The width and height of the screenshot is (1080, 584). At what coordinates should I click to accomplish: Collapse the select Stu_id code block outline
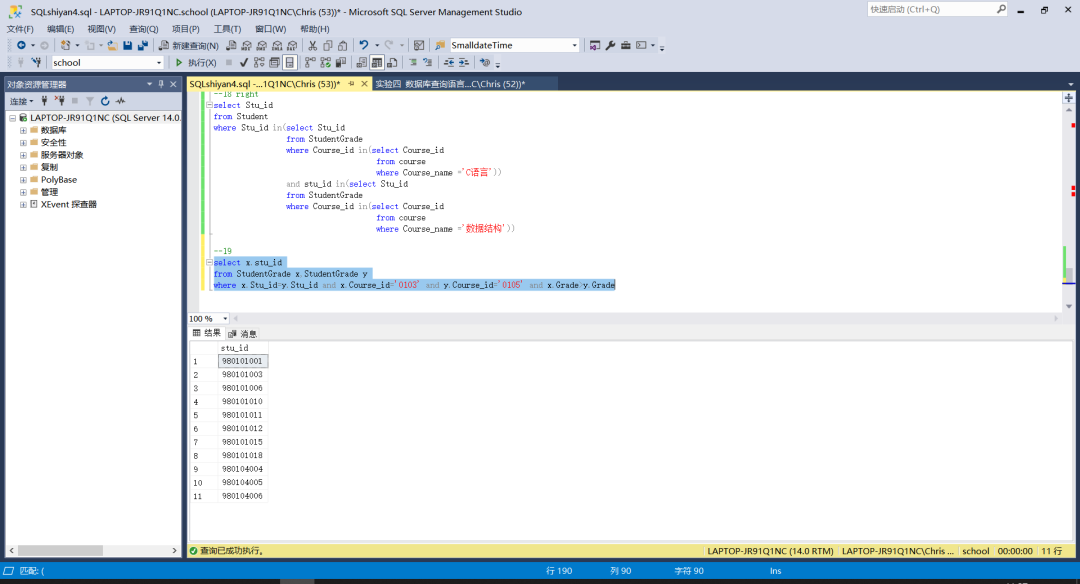pyautogui.click(x=208, y=105)
